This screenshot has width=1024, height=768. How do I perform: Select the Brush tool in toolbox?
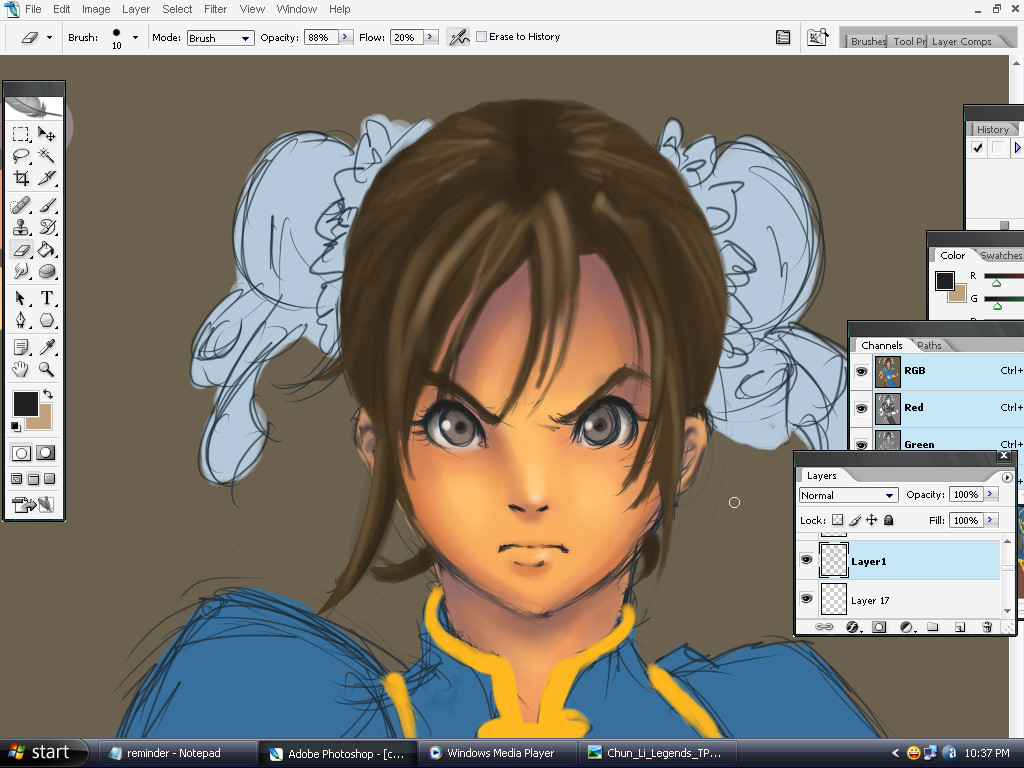(46, 206)
